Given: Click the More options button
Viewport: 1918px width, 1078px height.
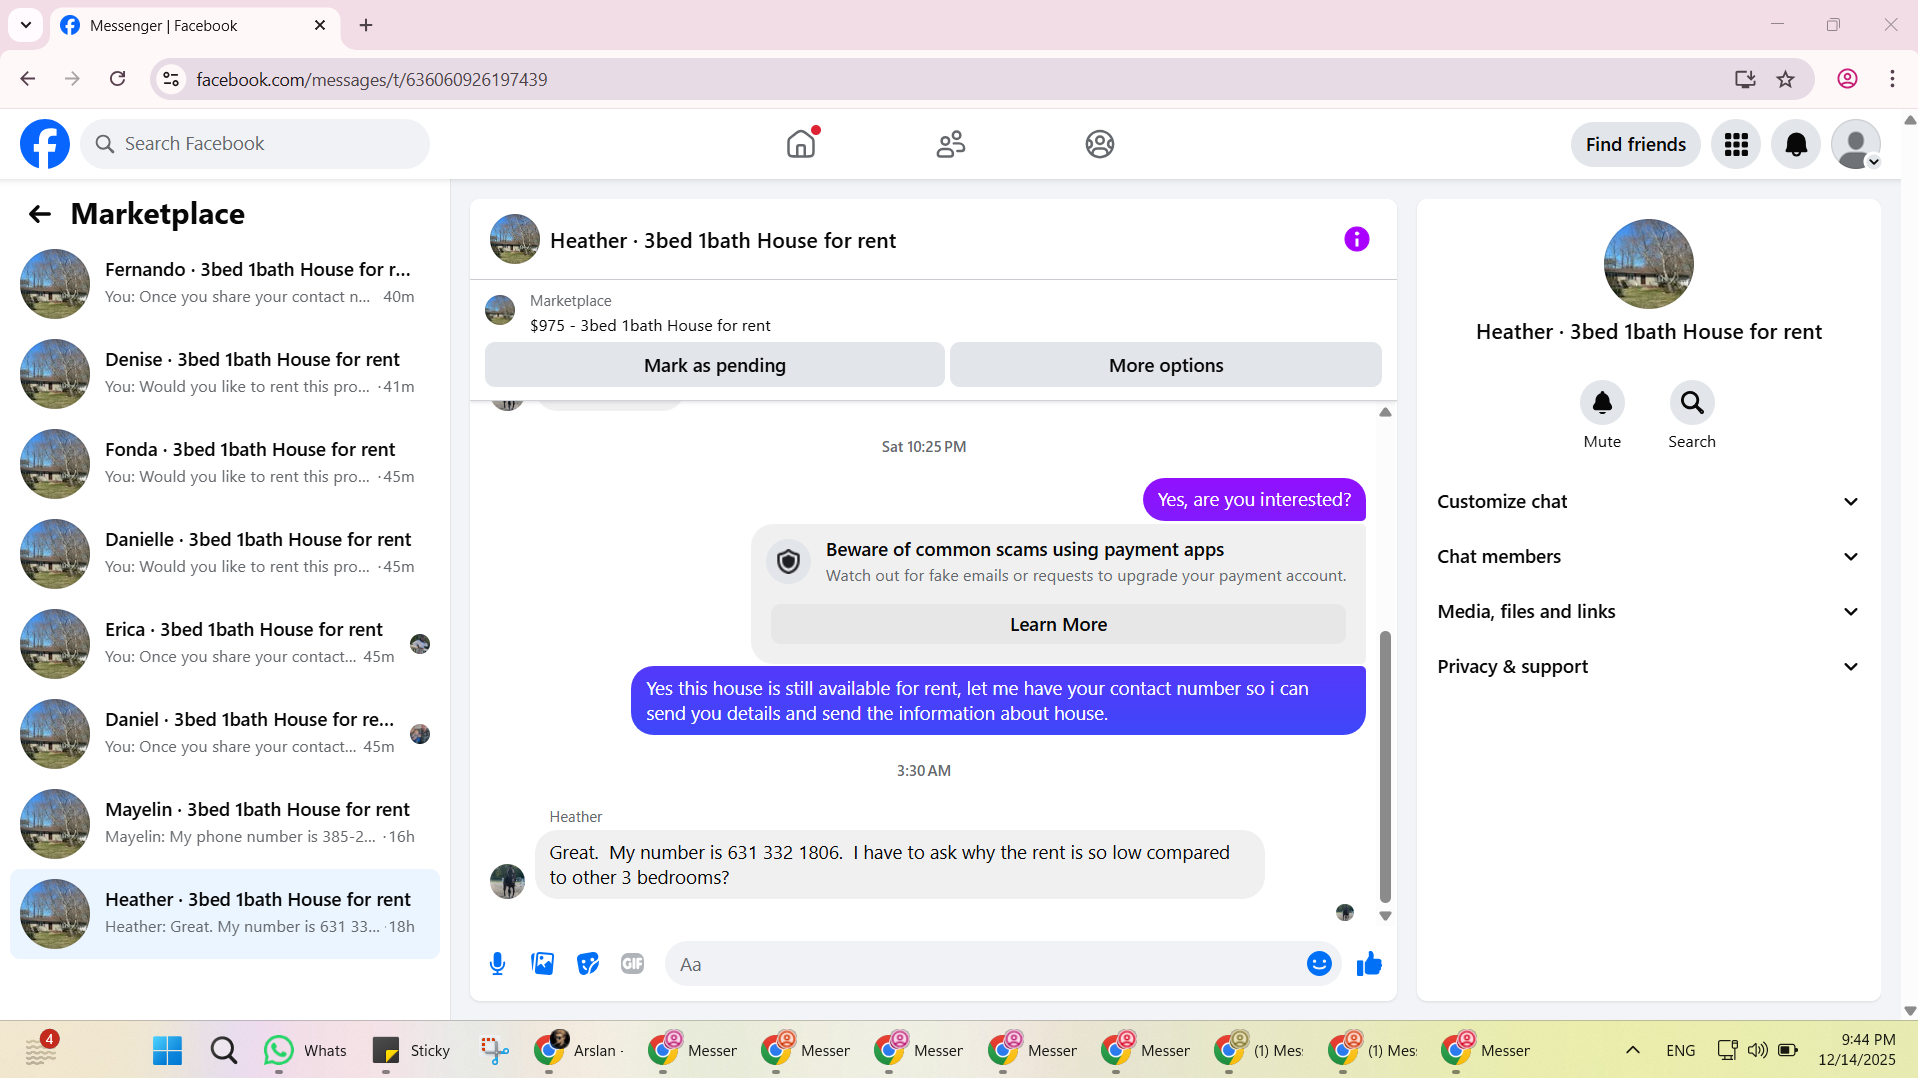Looking at the screenshot, I should [1166, 365].
